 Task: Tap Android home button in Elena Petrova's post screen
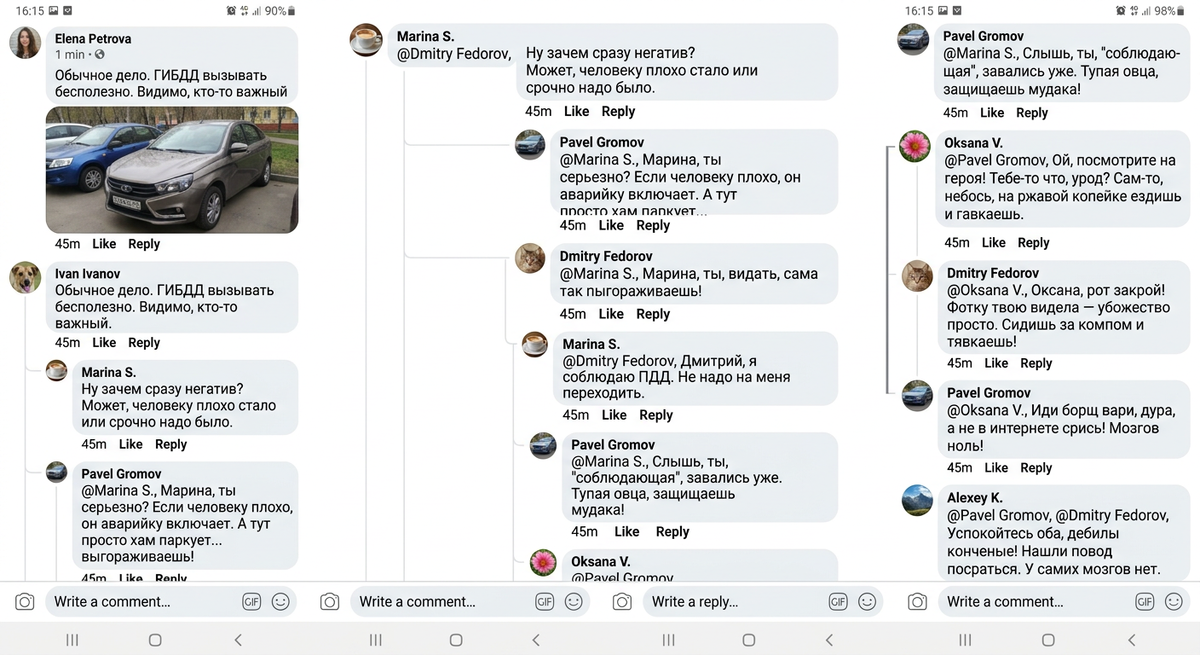click(x=155, y=640)
